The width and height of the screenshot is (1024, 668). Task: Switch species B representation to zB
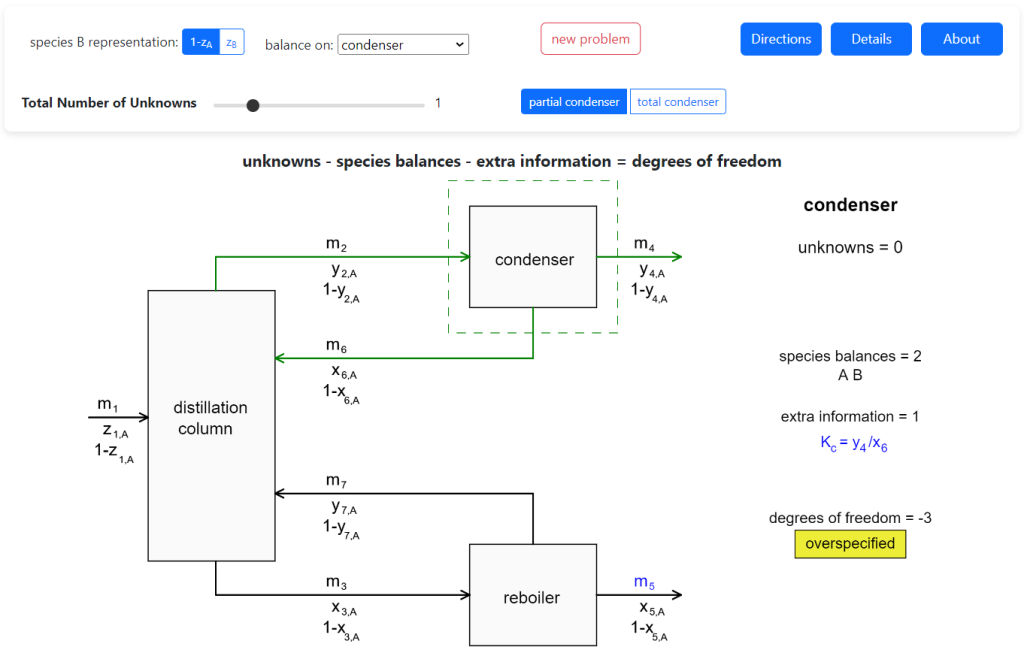click(x=231, y=42)
